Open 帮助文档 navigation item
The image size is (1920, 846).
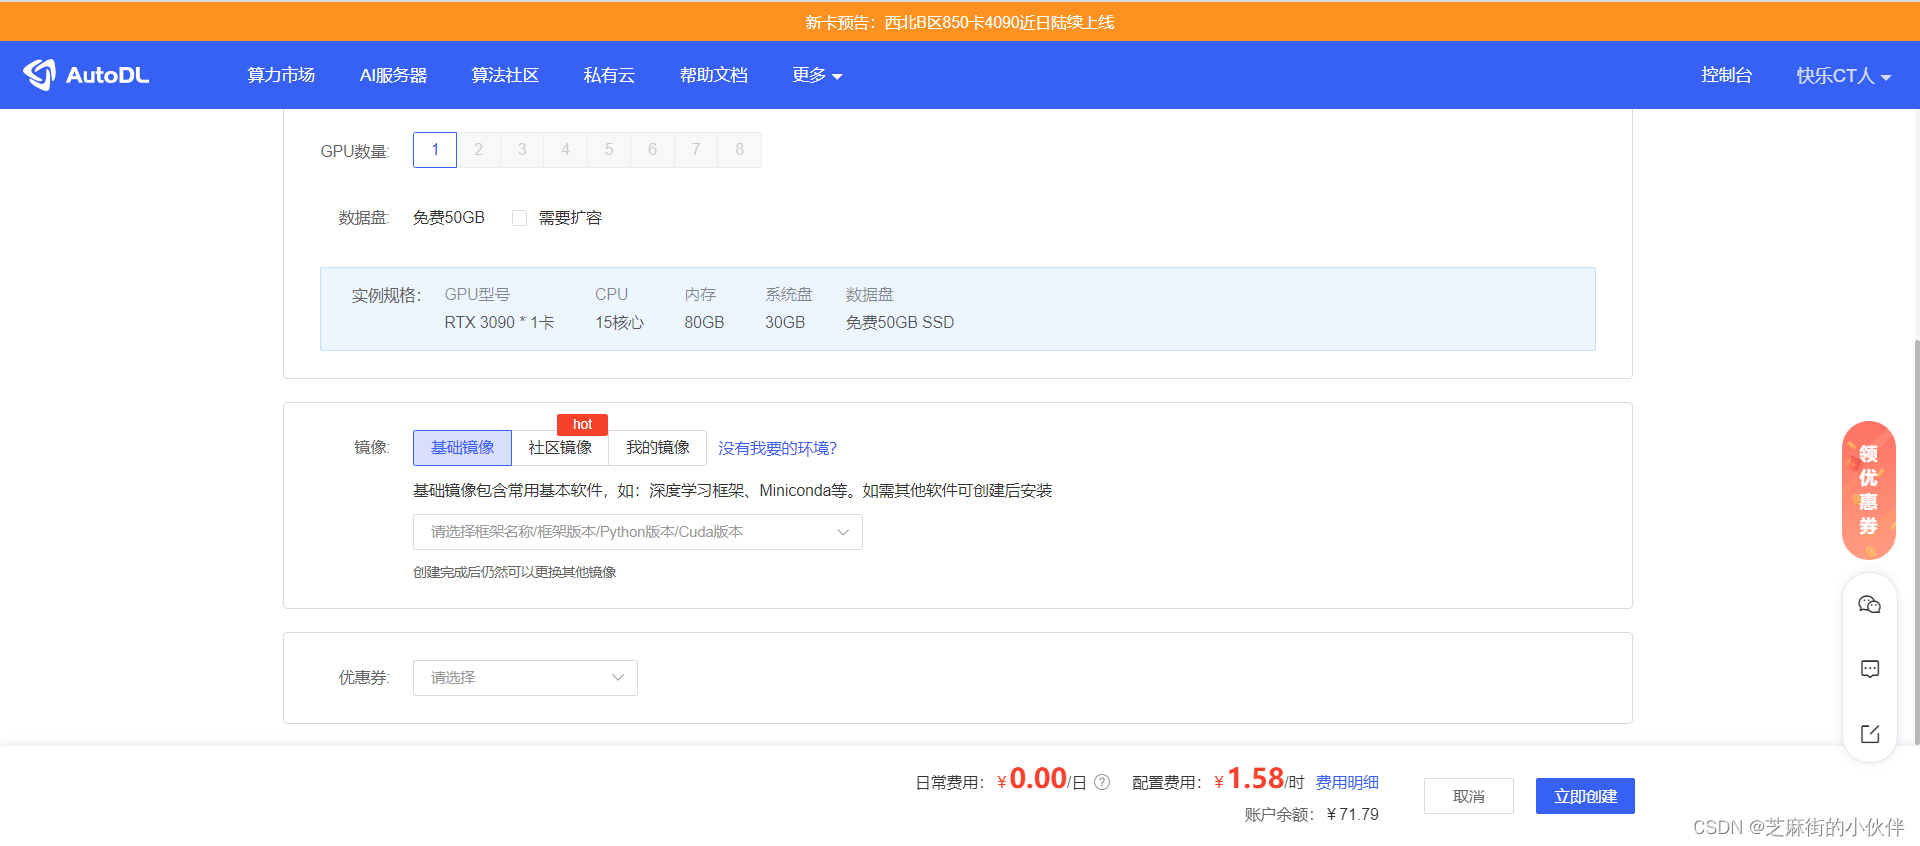click(x=713, y=75)
